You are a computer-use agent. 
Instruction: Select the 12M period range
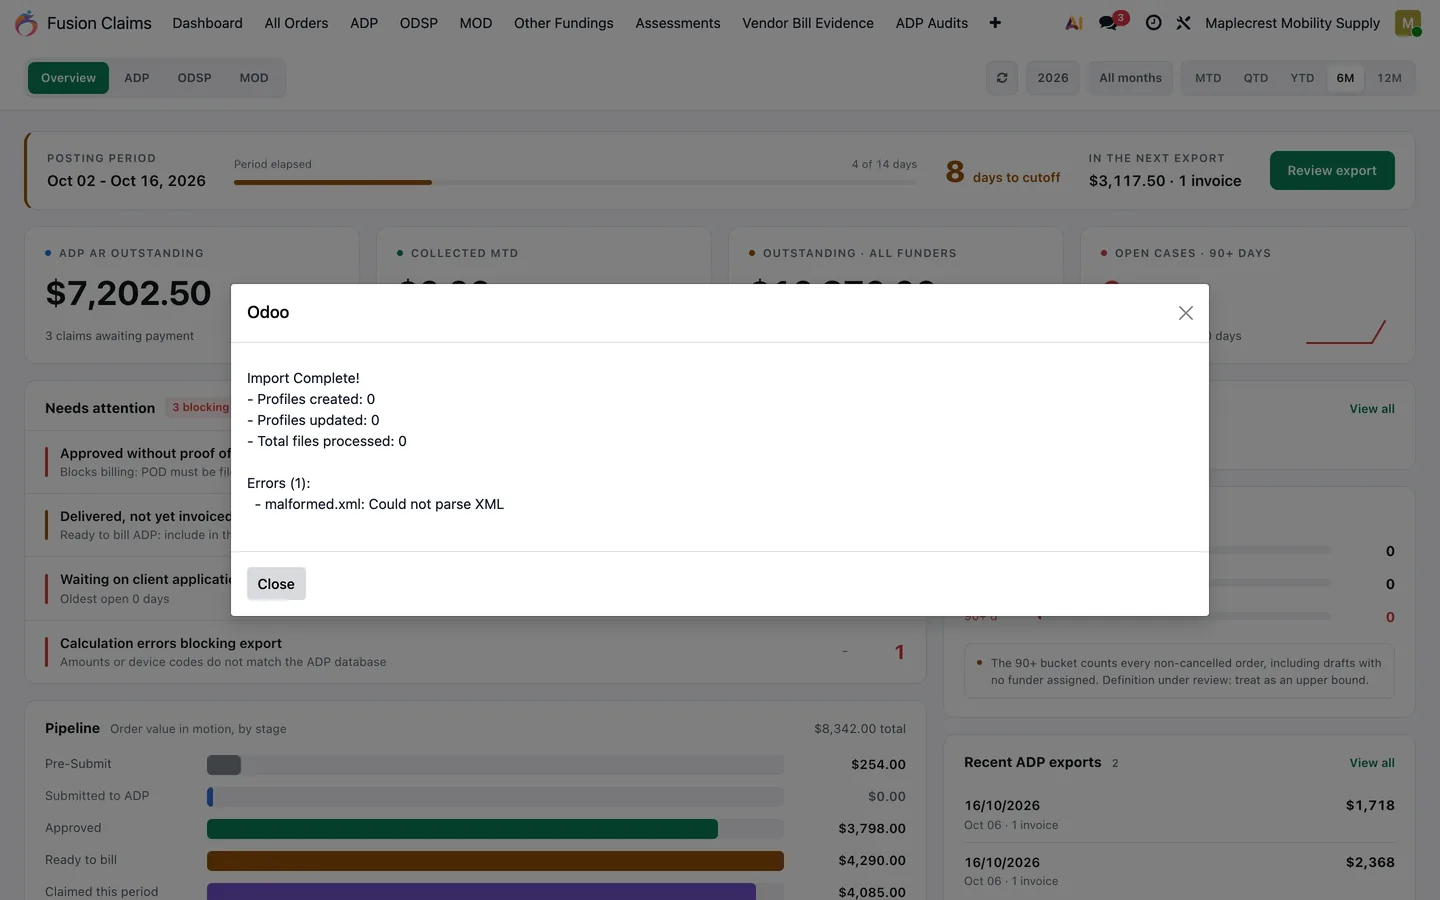(1390, 78)
